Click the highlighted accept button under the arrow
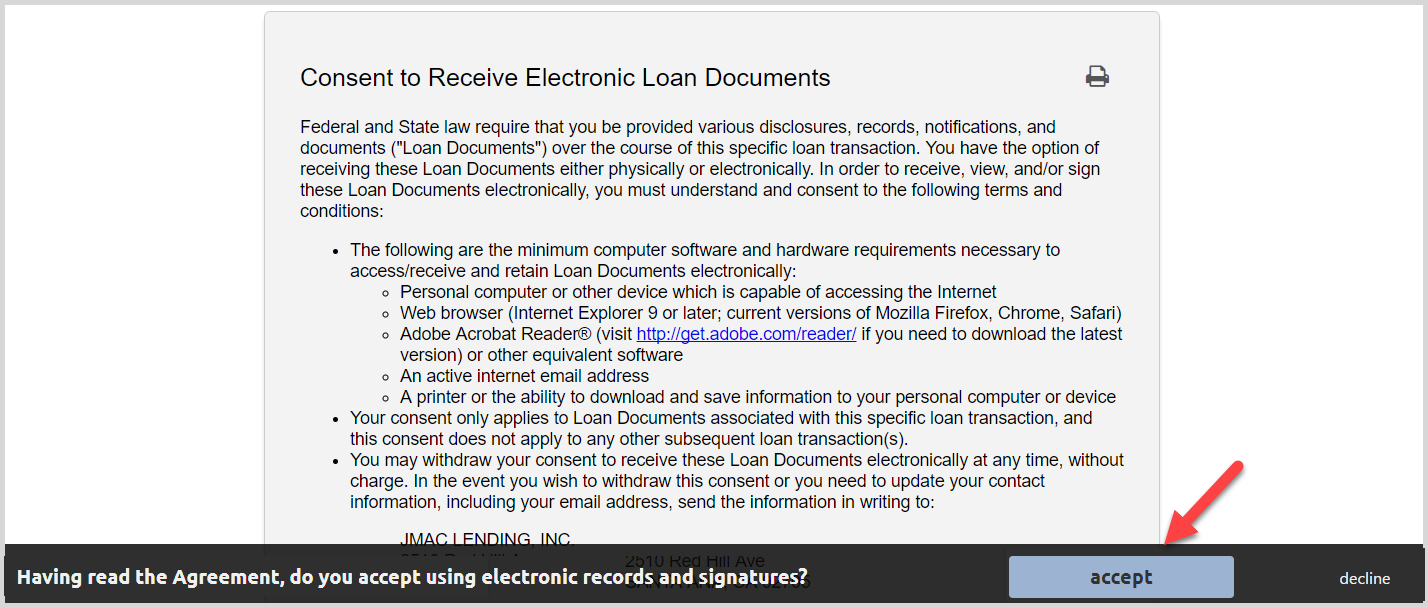This screenshot has width=1428, height=608. coord(1120,577)
